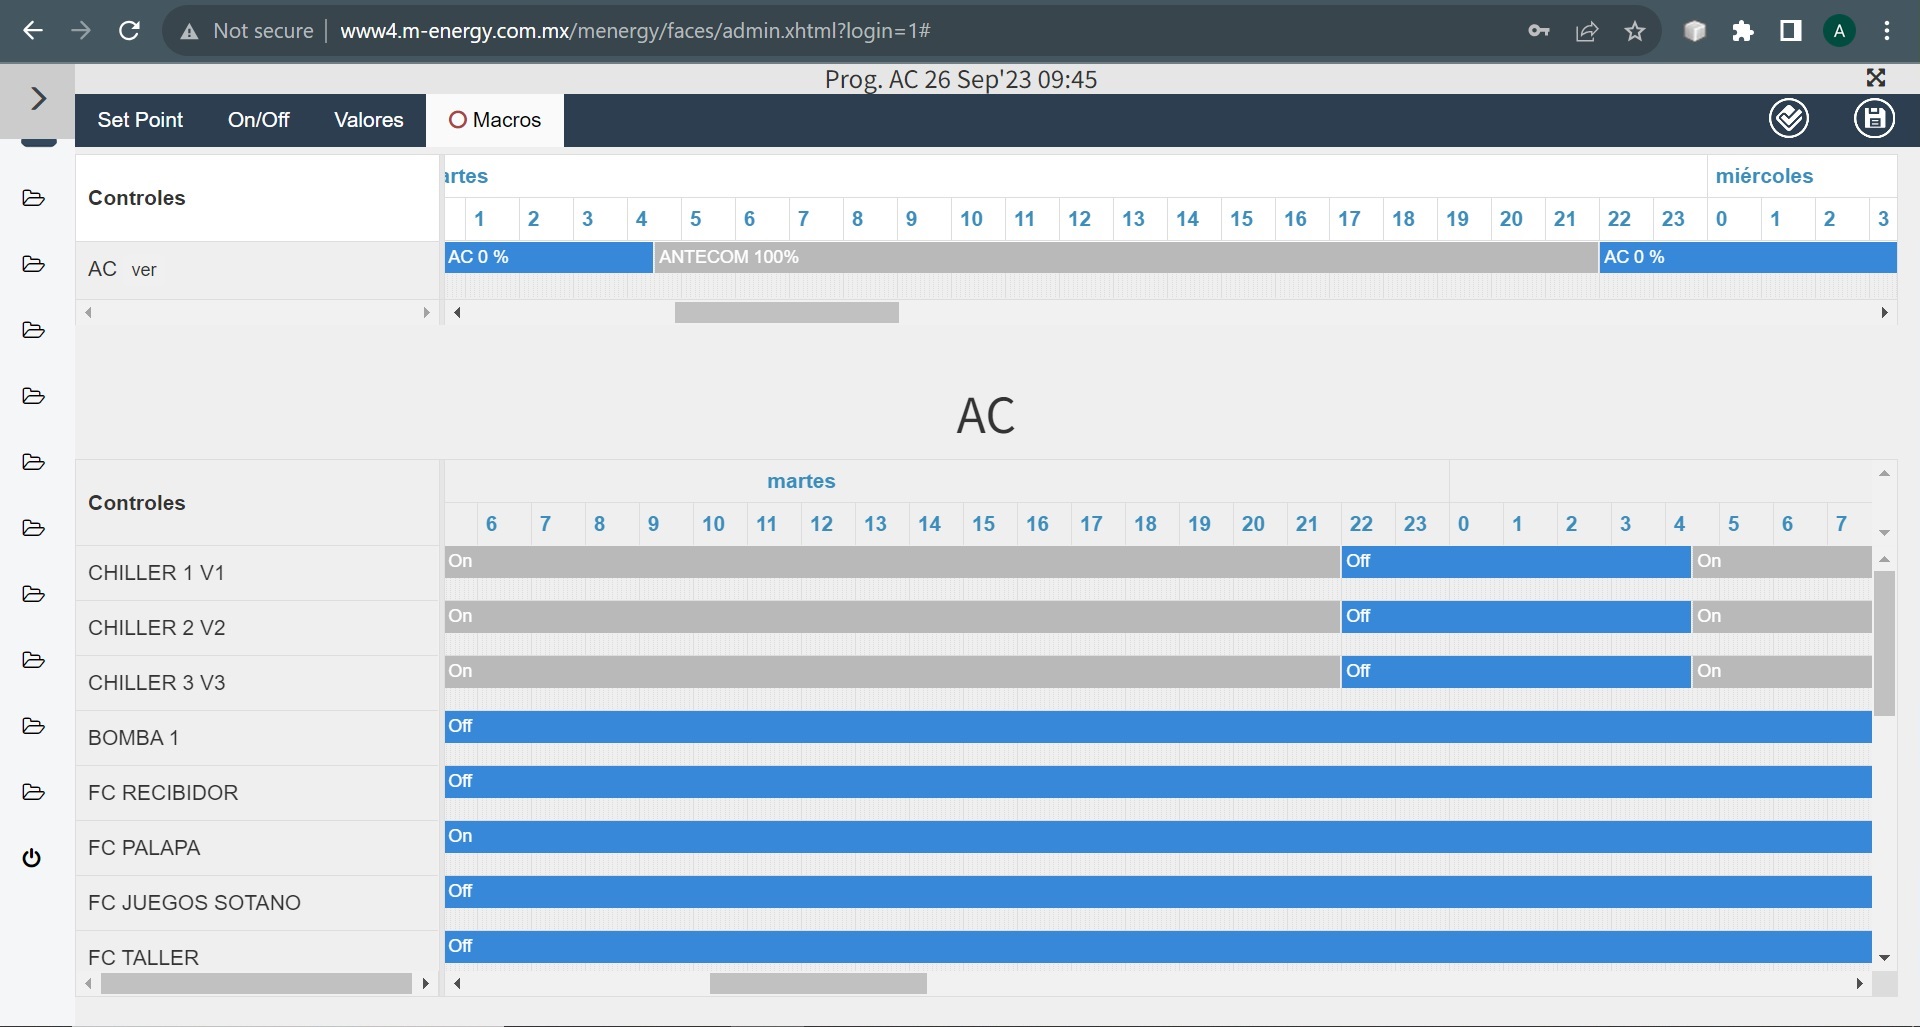1920x1027 pixels.
Task: Click the browser extensions puzzle icon
Action: coord(1743,31)
